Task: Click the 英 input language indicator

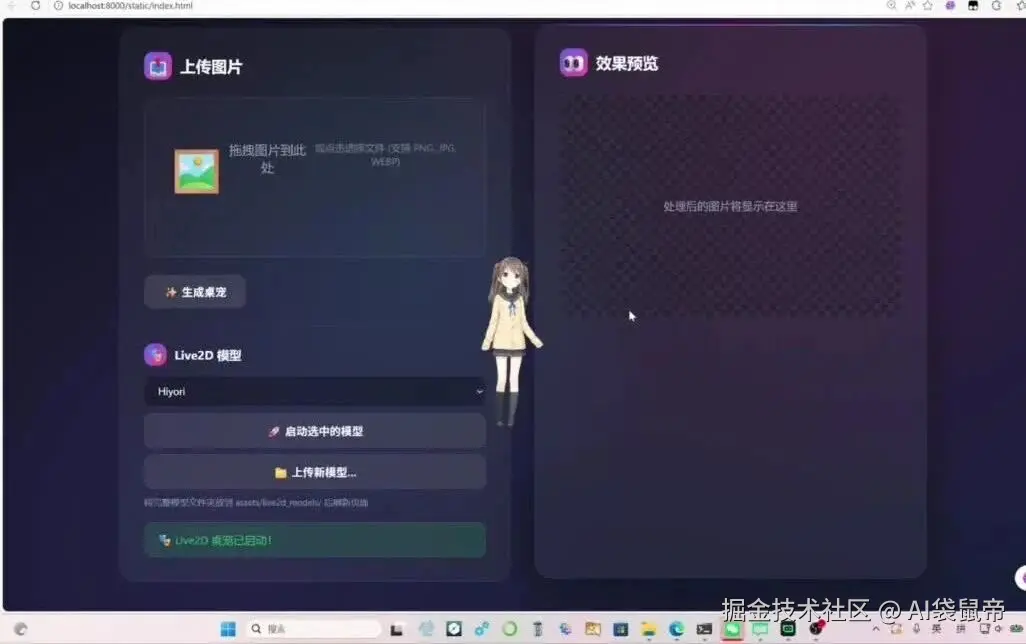Action: click(x=937, y=629)
